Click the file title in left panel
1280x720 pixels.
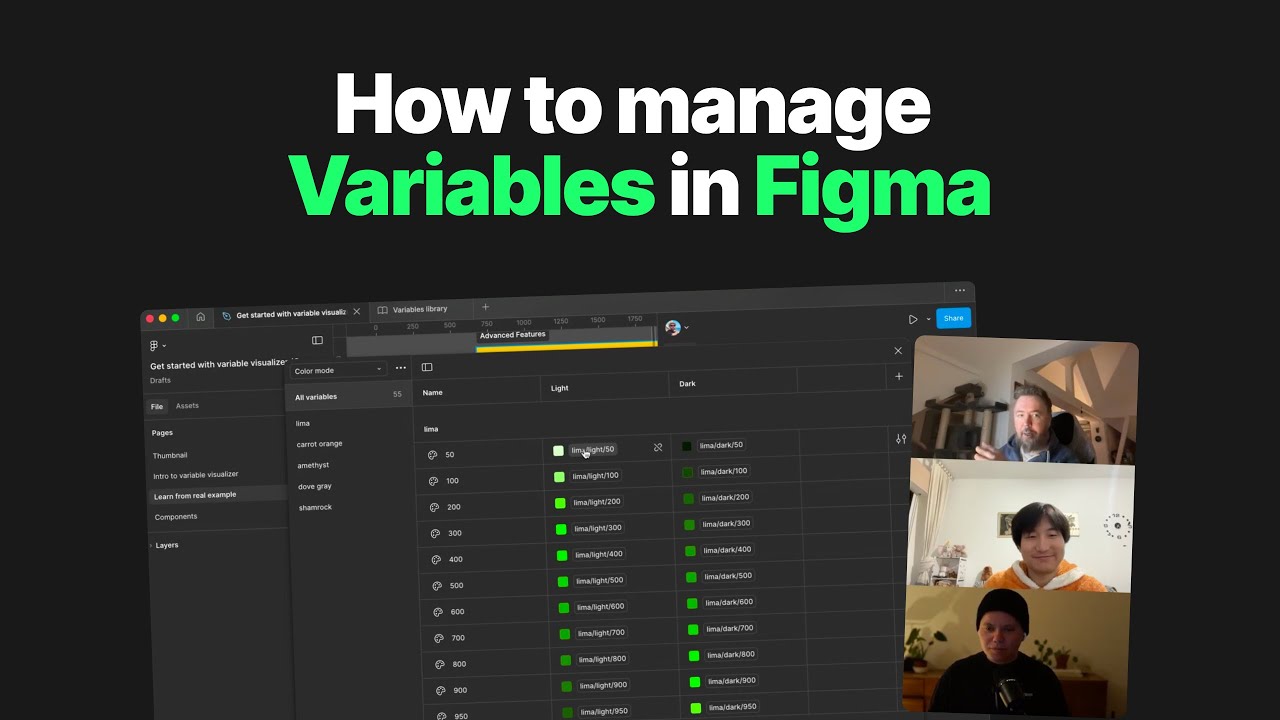[219, 364]
